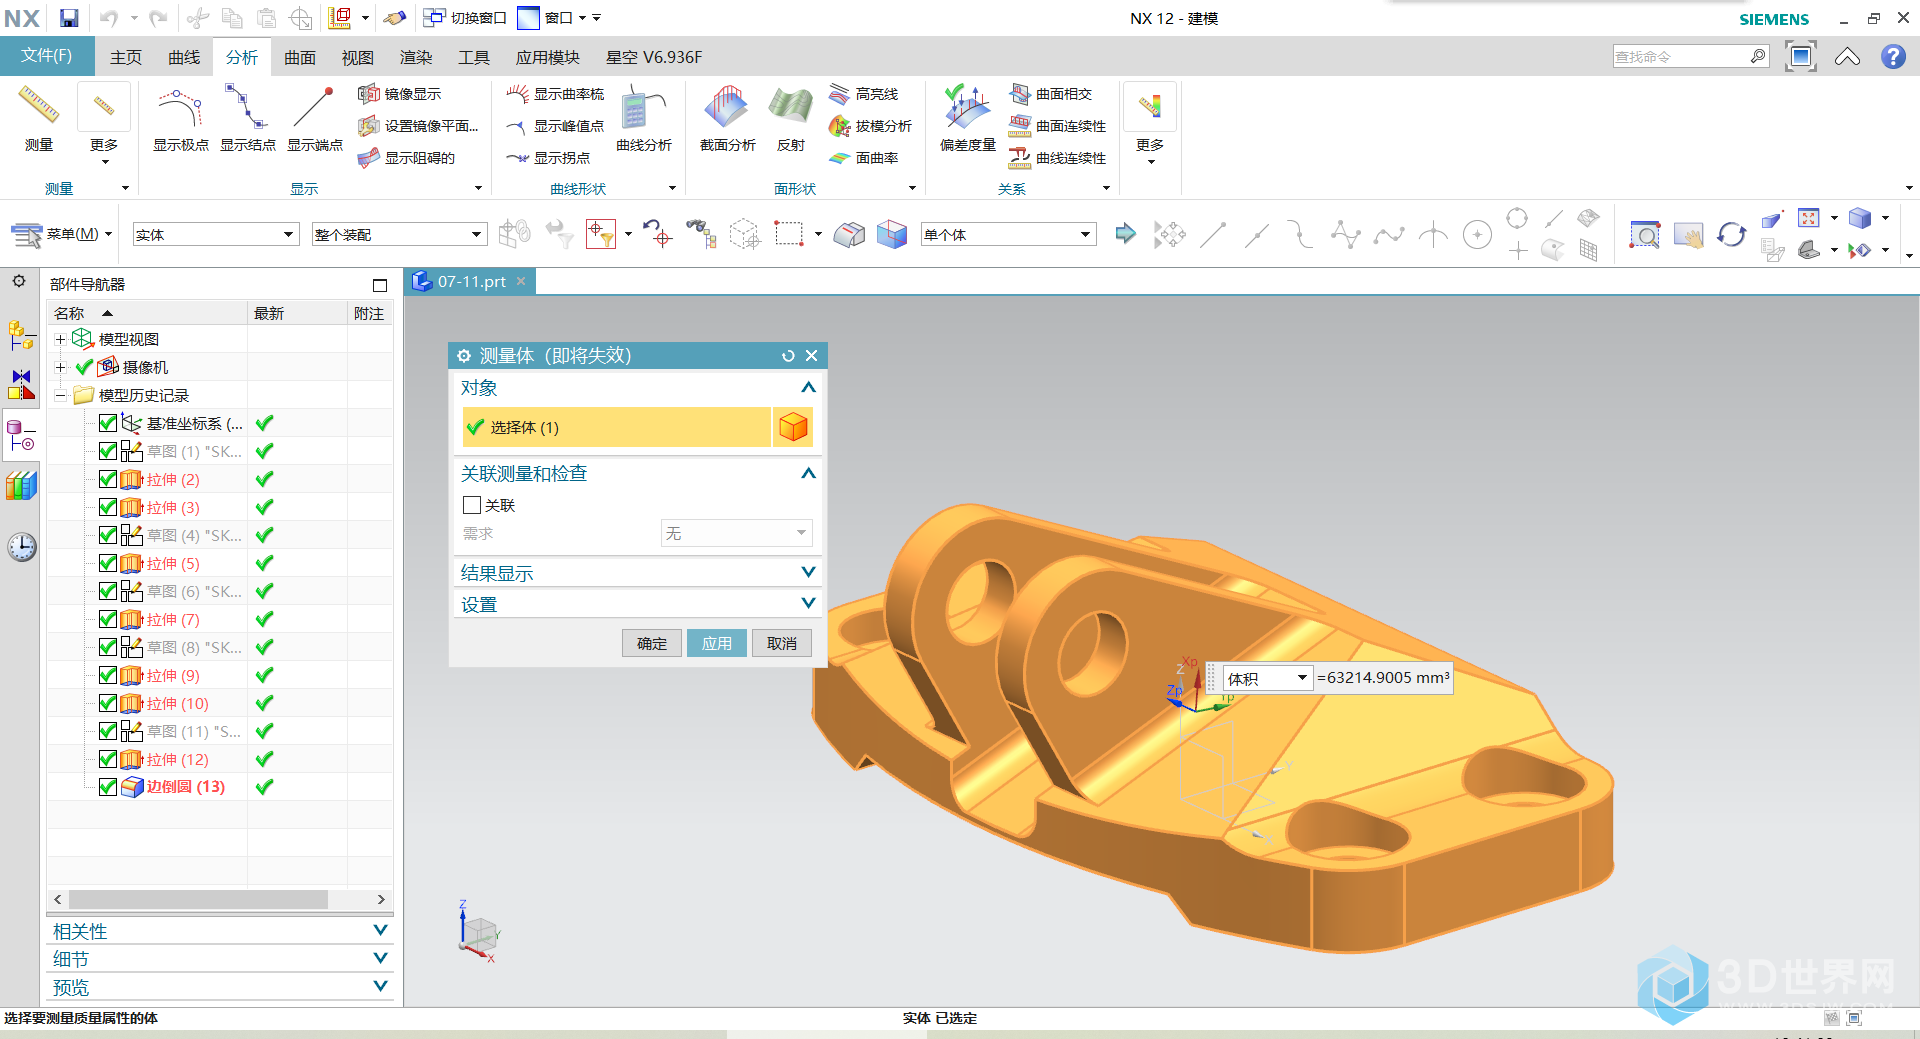Click Surface Continuity (曲面连续性) tool
The width and height of the screenshot is (1920, 1039).
(1057, 126)
